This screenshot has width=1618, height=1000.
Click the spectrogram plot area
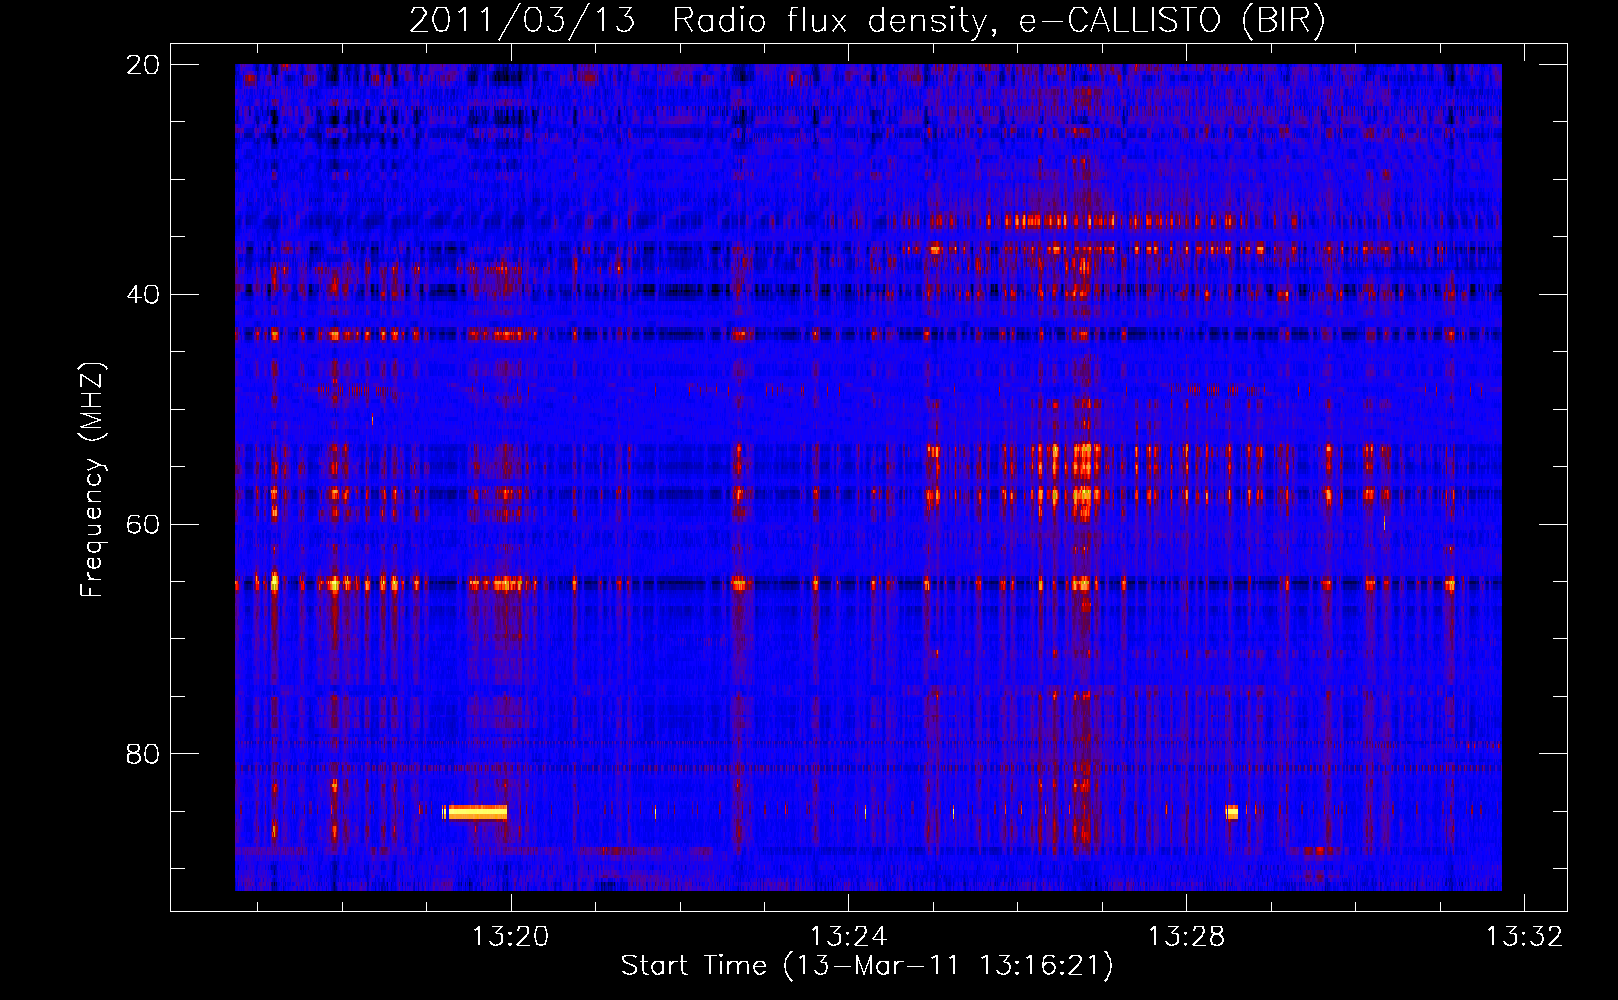pyautogui.click(x=868, y=477)
